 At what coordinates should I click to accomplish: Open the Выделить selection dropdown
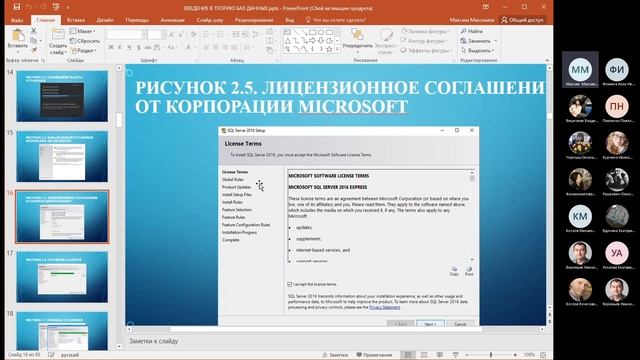pos(478,51)
